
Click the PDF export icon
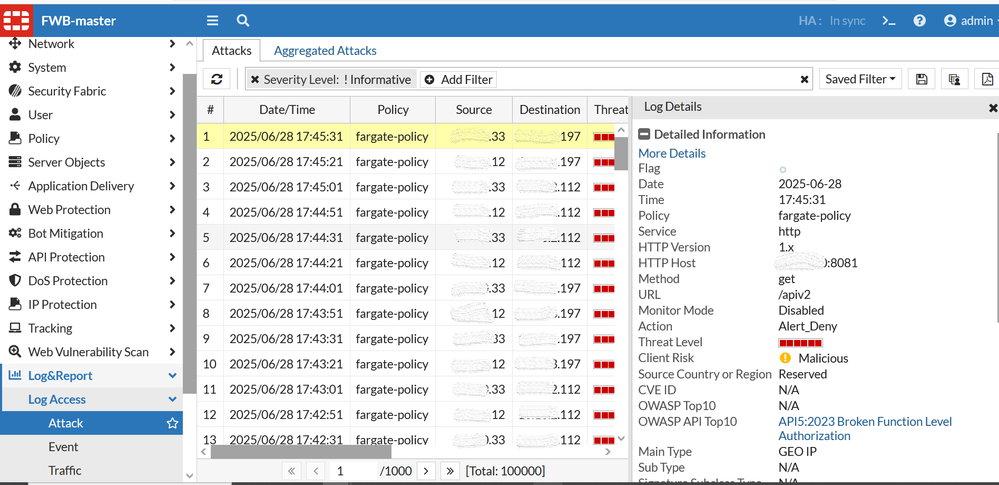[988, 79]
